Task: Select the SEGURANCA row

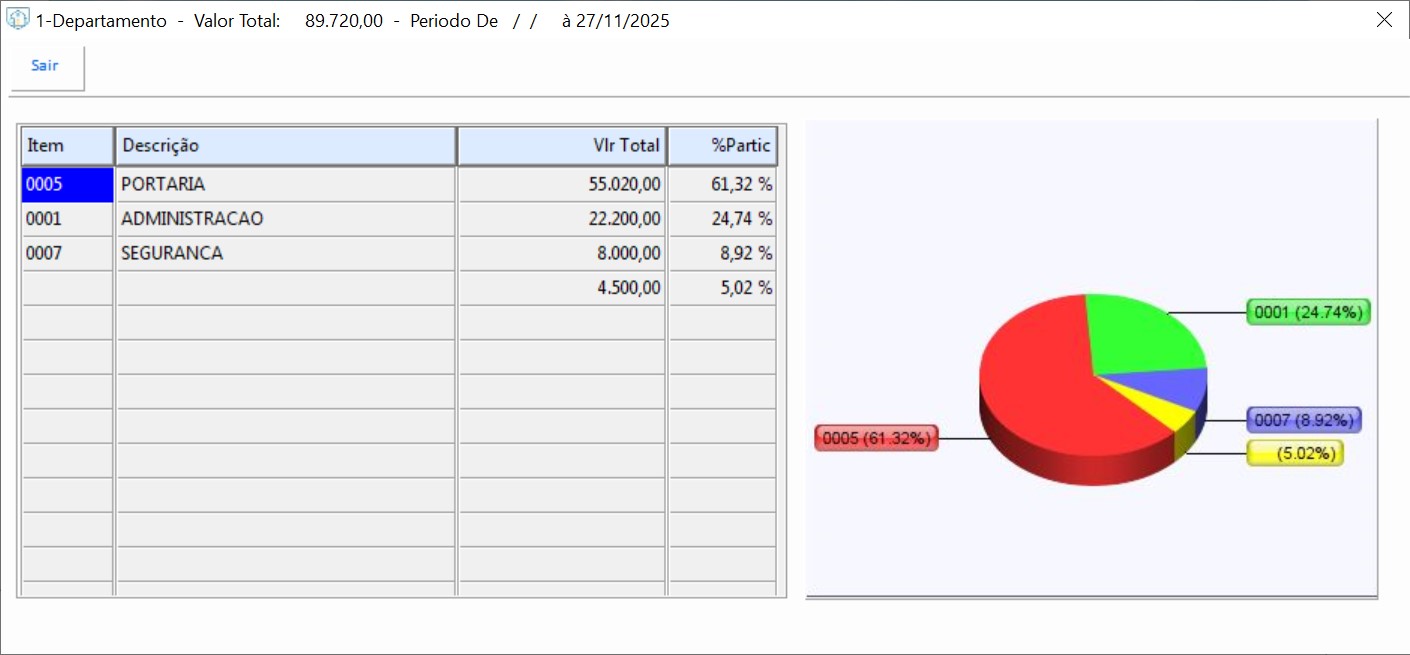Action: [x=286, y=254]
